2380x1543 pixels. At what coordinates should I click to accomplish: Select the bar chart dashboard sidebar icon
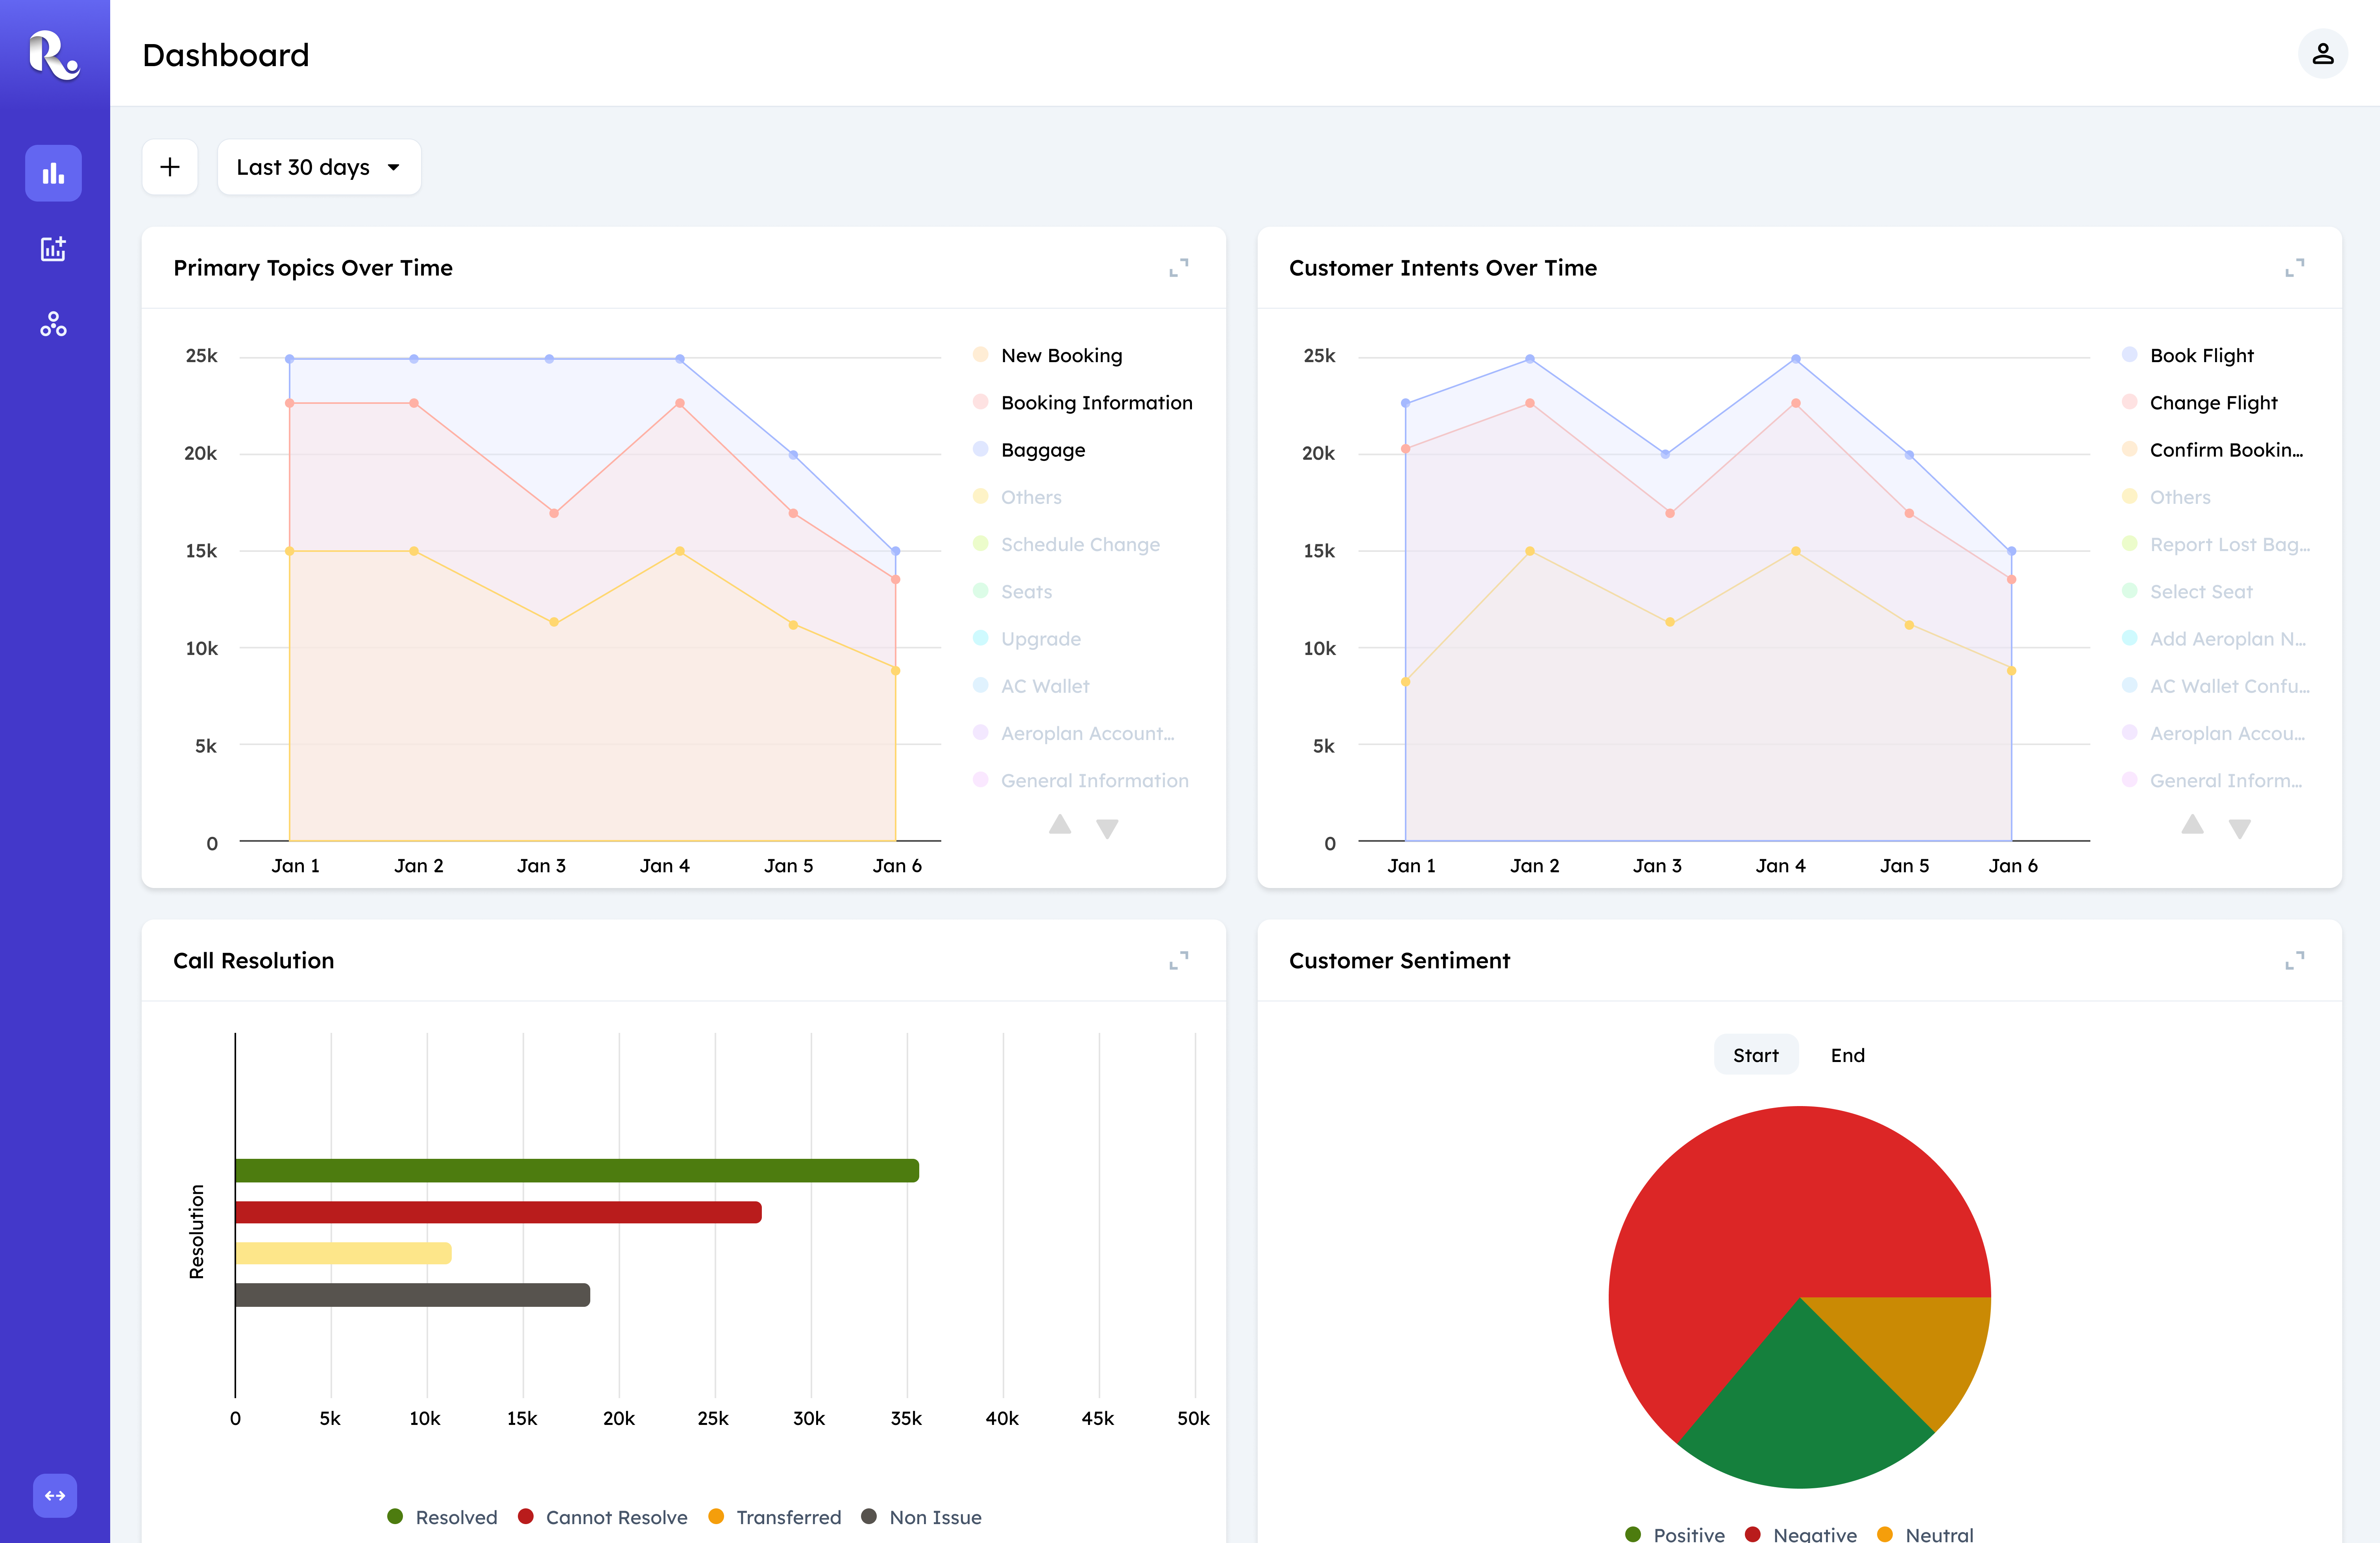[x=54, y=173]
